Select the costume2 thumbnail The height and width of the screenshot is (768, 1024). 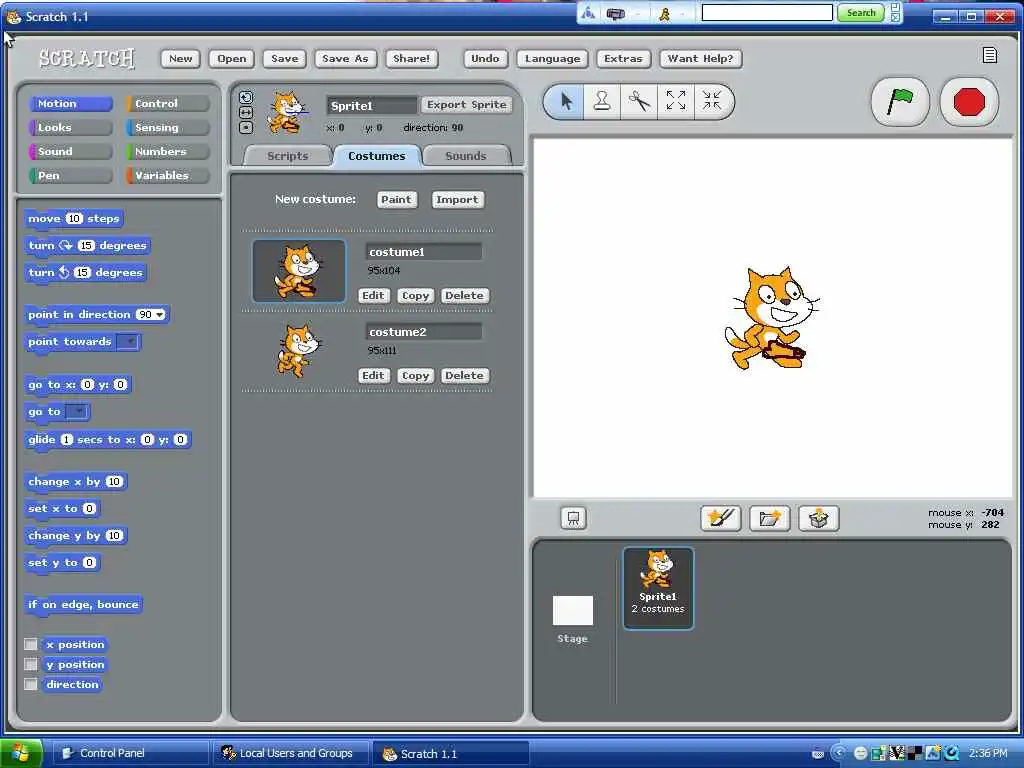click(299, 351)
